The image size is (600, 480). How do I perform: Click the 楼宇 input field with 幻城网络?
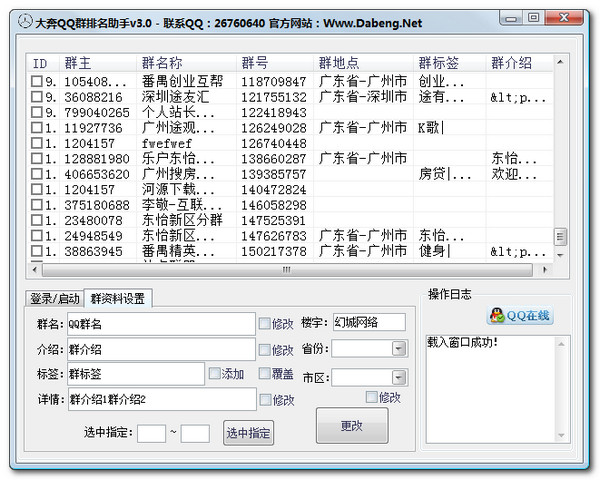coord(369,322)
